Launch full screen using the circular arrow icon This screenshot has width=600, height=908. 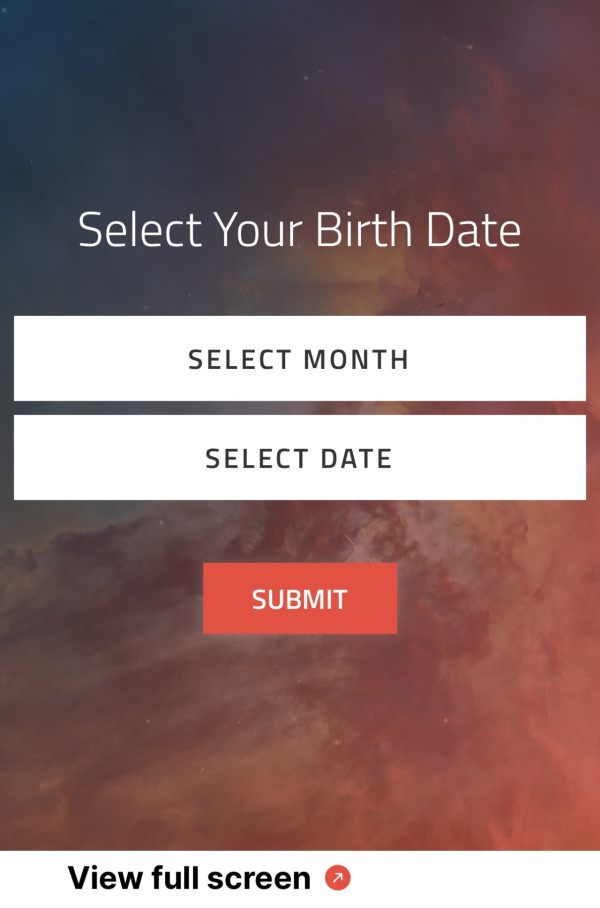pos(338,879)
